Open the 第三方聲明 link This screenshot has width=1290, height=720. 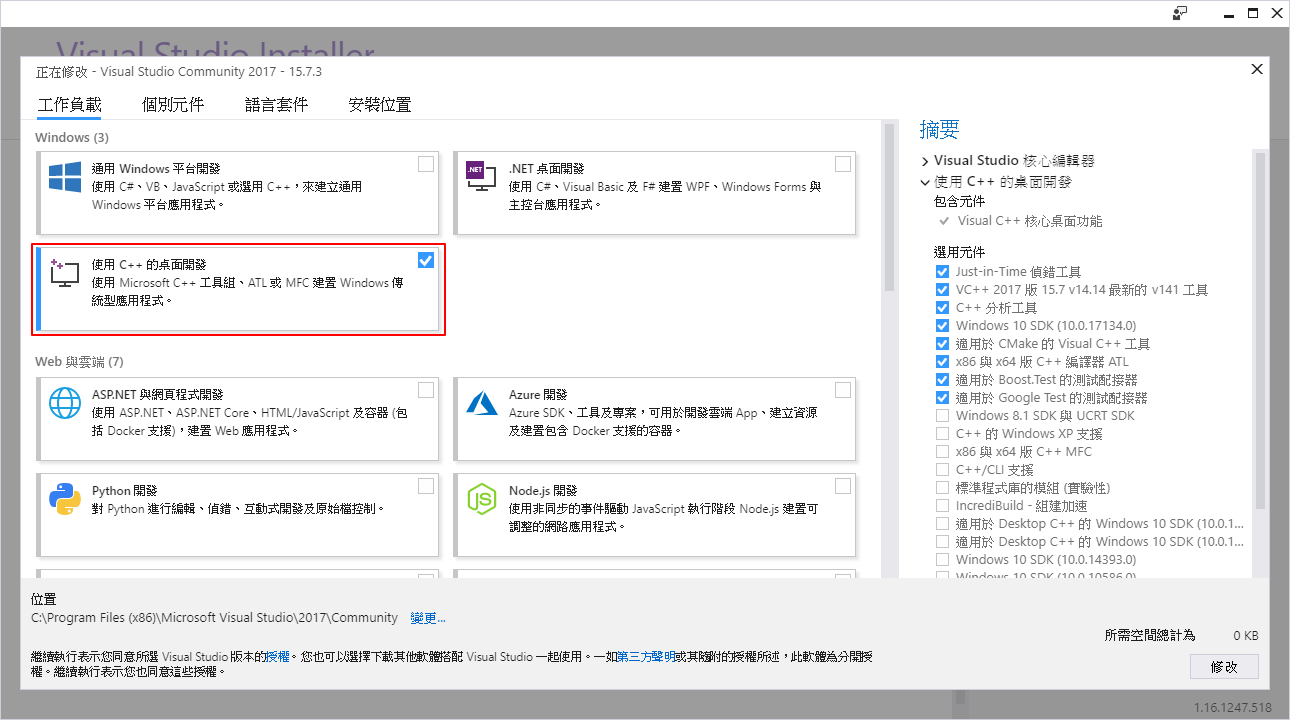point(646,657)
